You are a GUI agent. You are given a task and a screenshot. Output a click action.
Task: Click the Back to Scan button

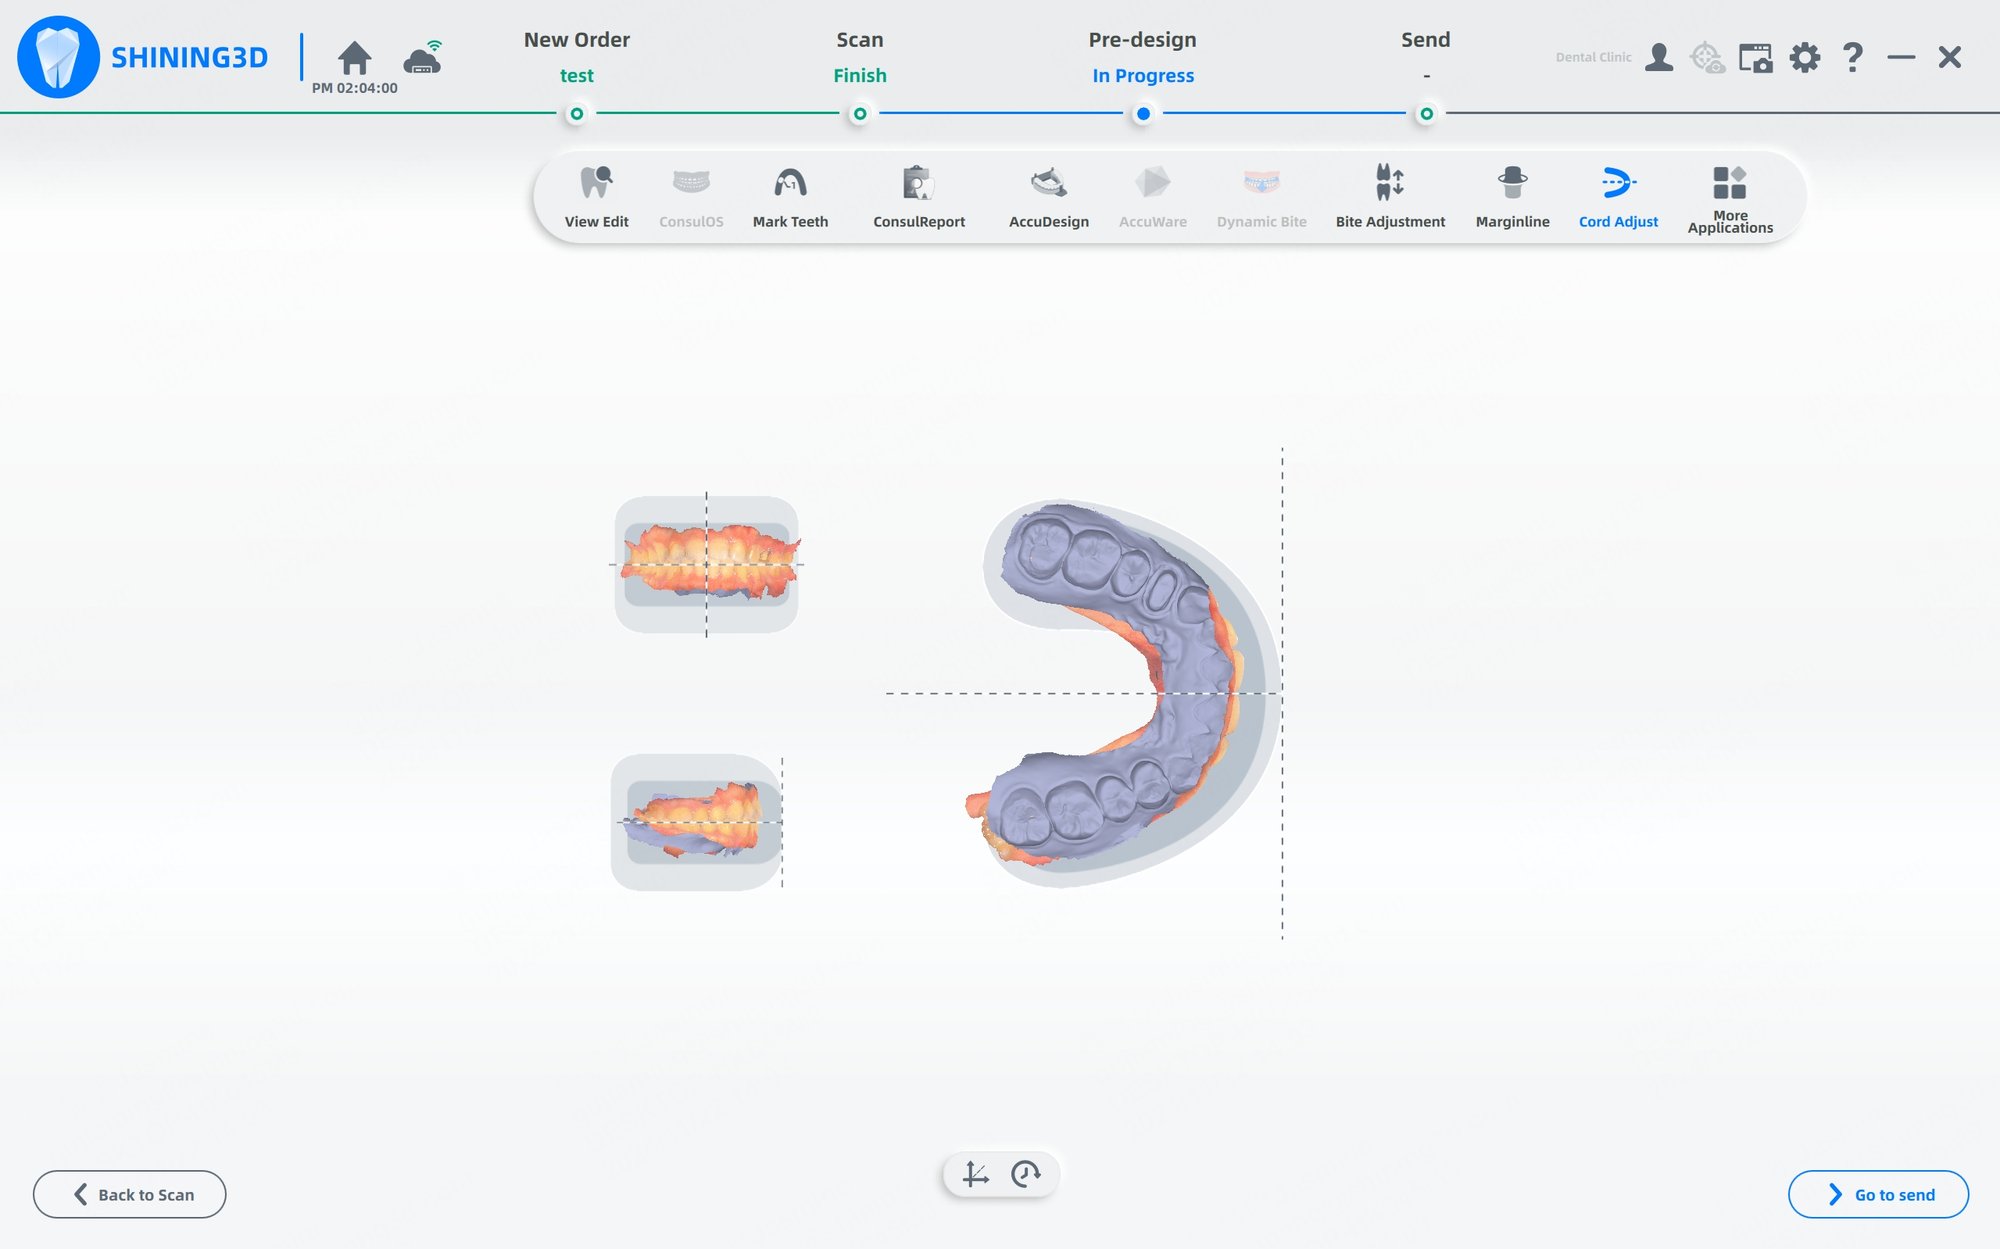click(129, 1194)
